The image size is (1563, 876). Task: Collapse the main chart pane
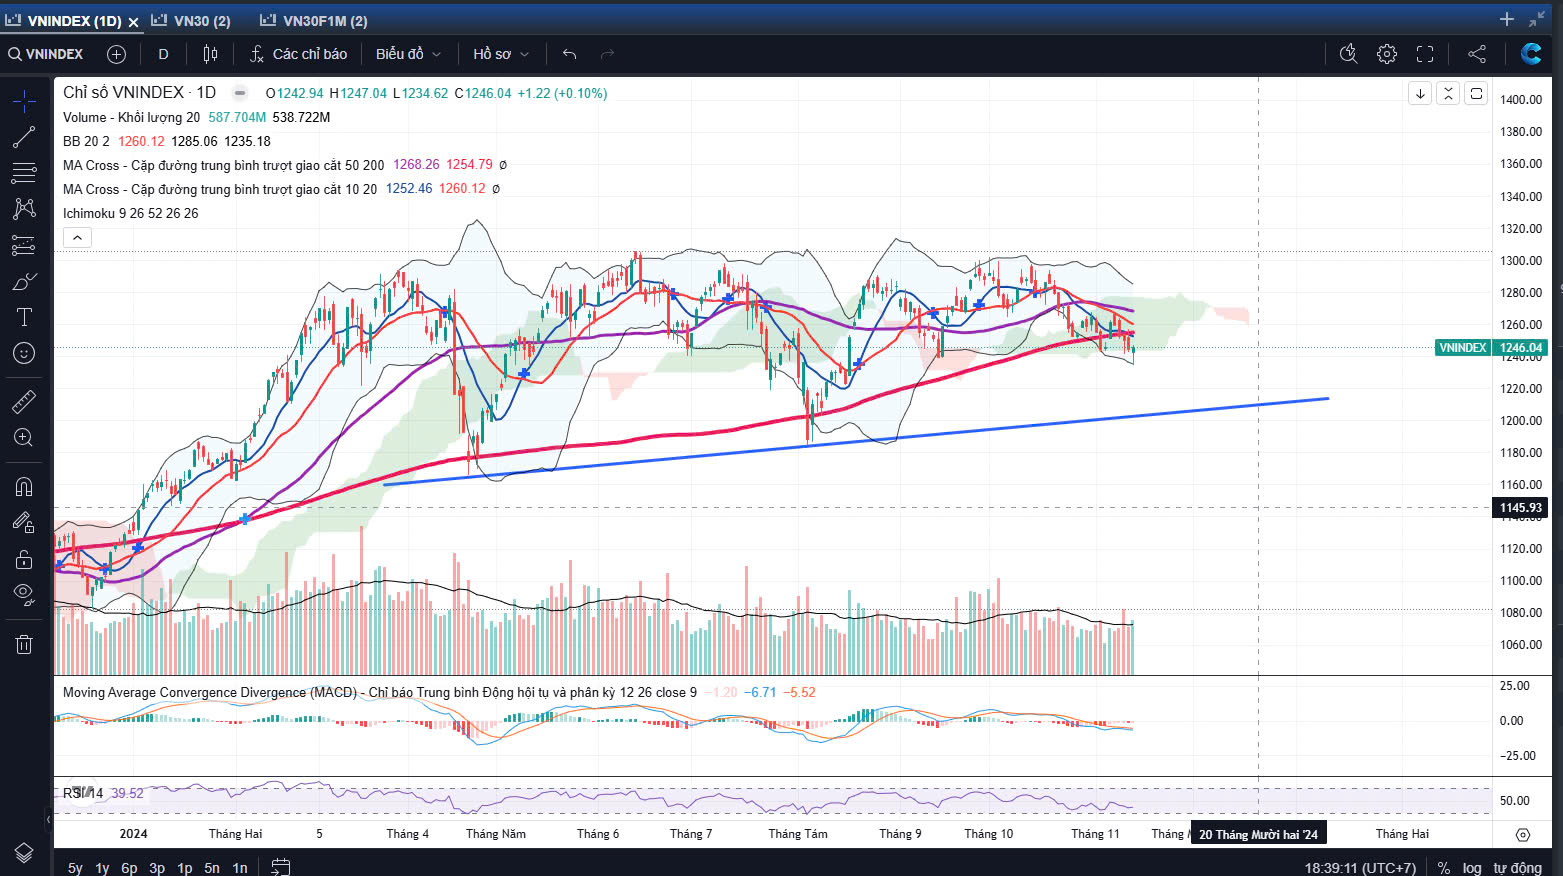coord(1448,94)
